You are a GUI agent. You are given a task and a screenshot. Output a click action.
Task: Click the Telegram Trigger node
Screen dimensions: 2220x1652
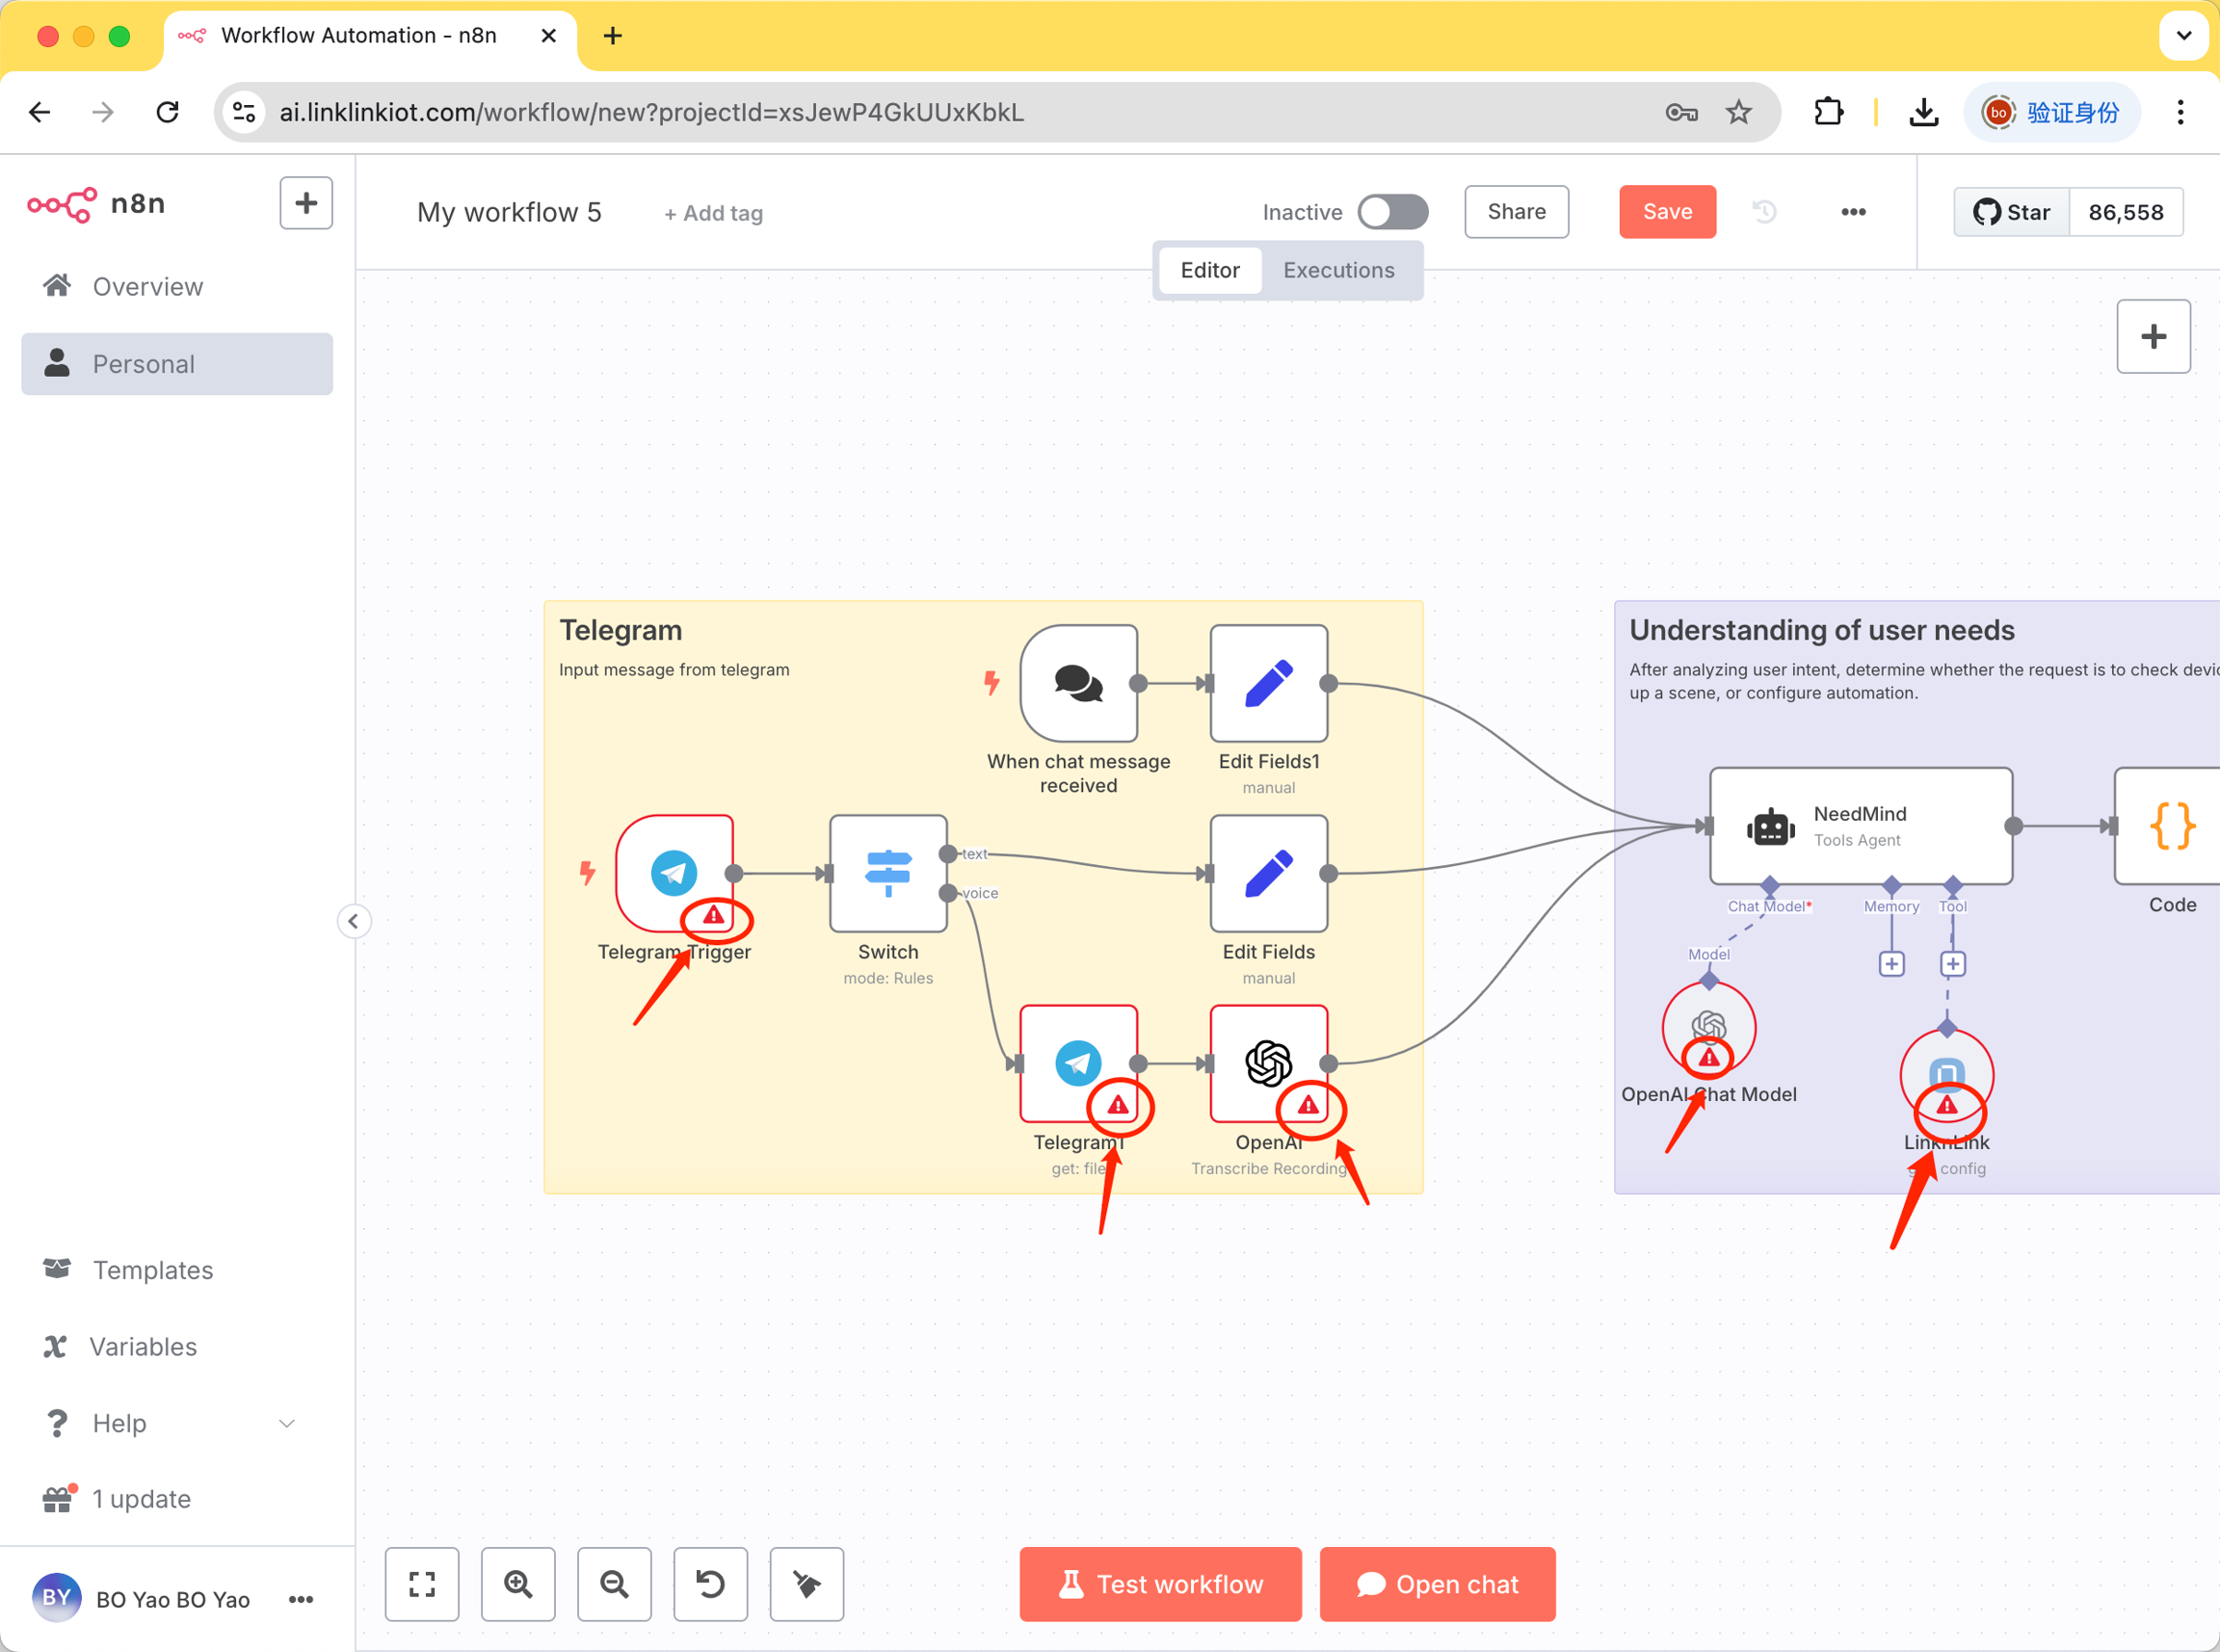point(674,871)
